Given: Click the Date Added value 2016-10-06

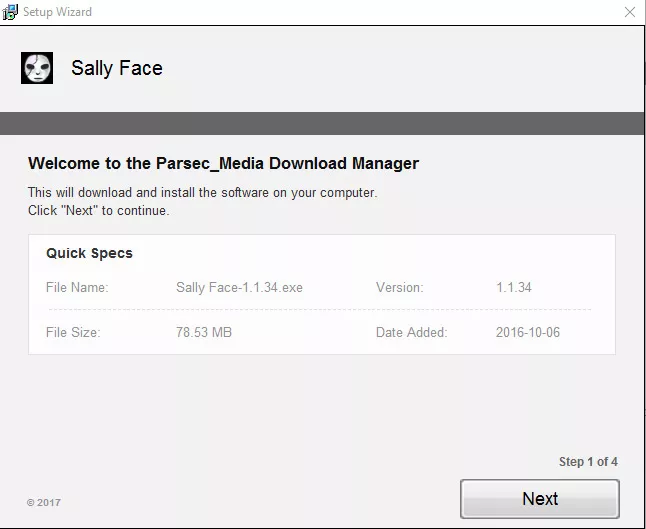Looking at the screenshot, I should (528, 332).
